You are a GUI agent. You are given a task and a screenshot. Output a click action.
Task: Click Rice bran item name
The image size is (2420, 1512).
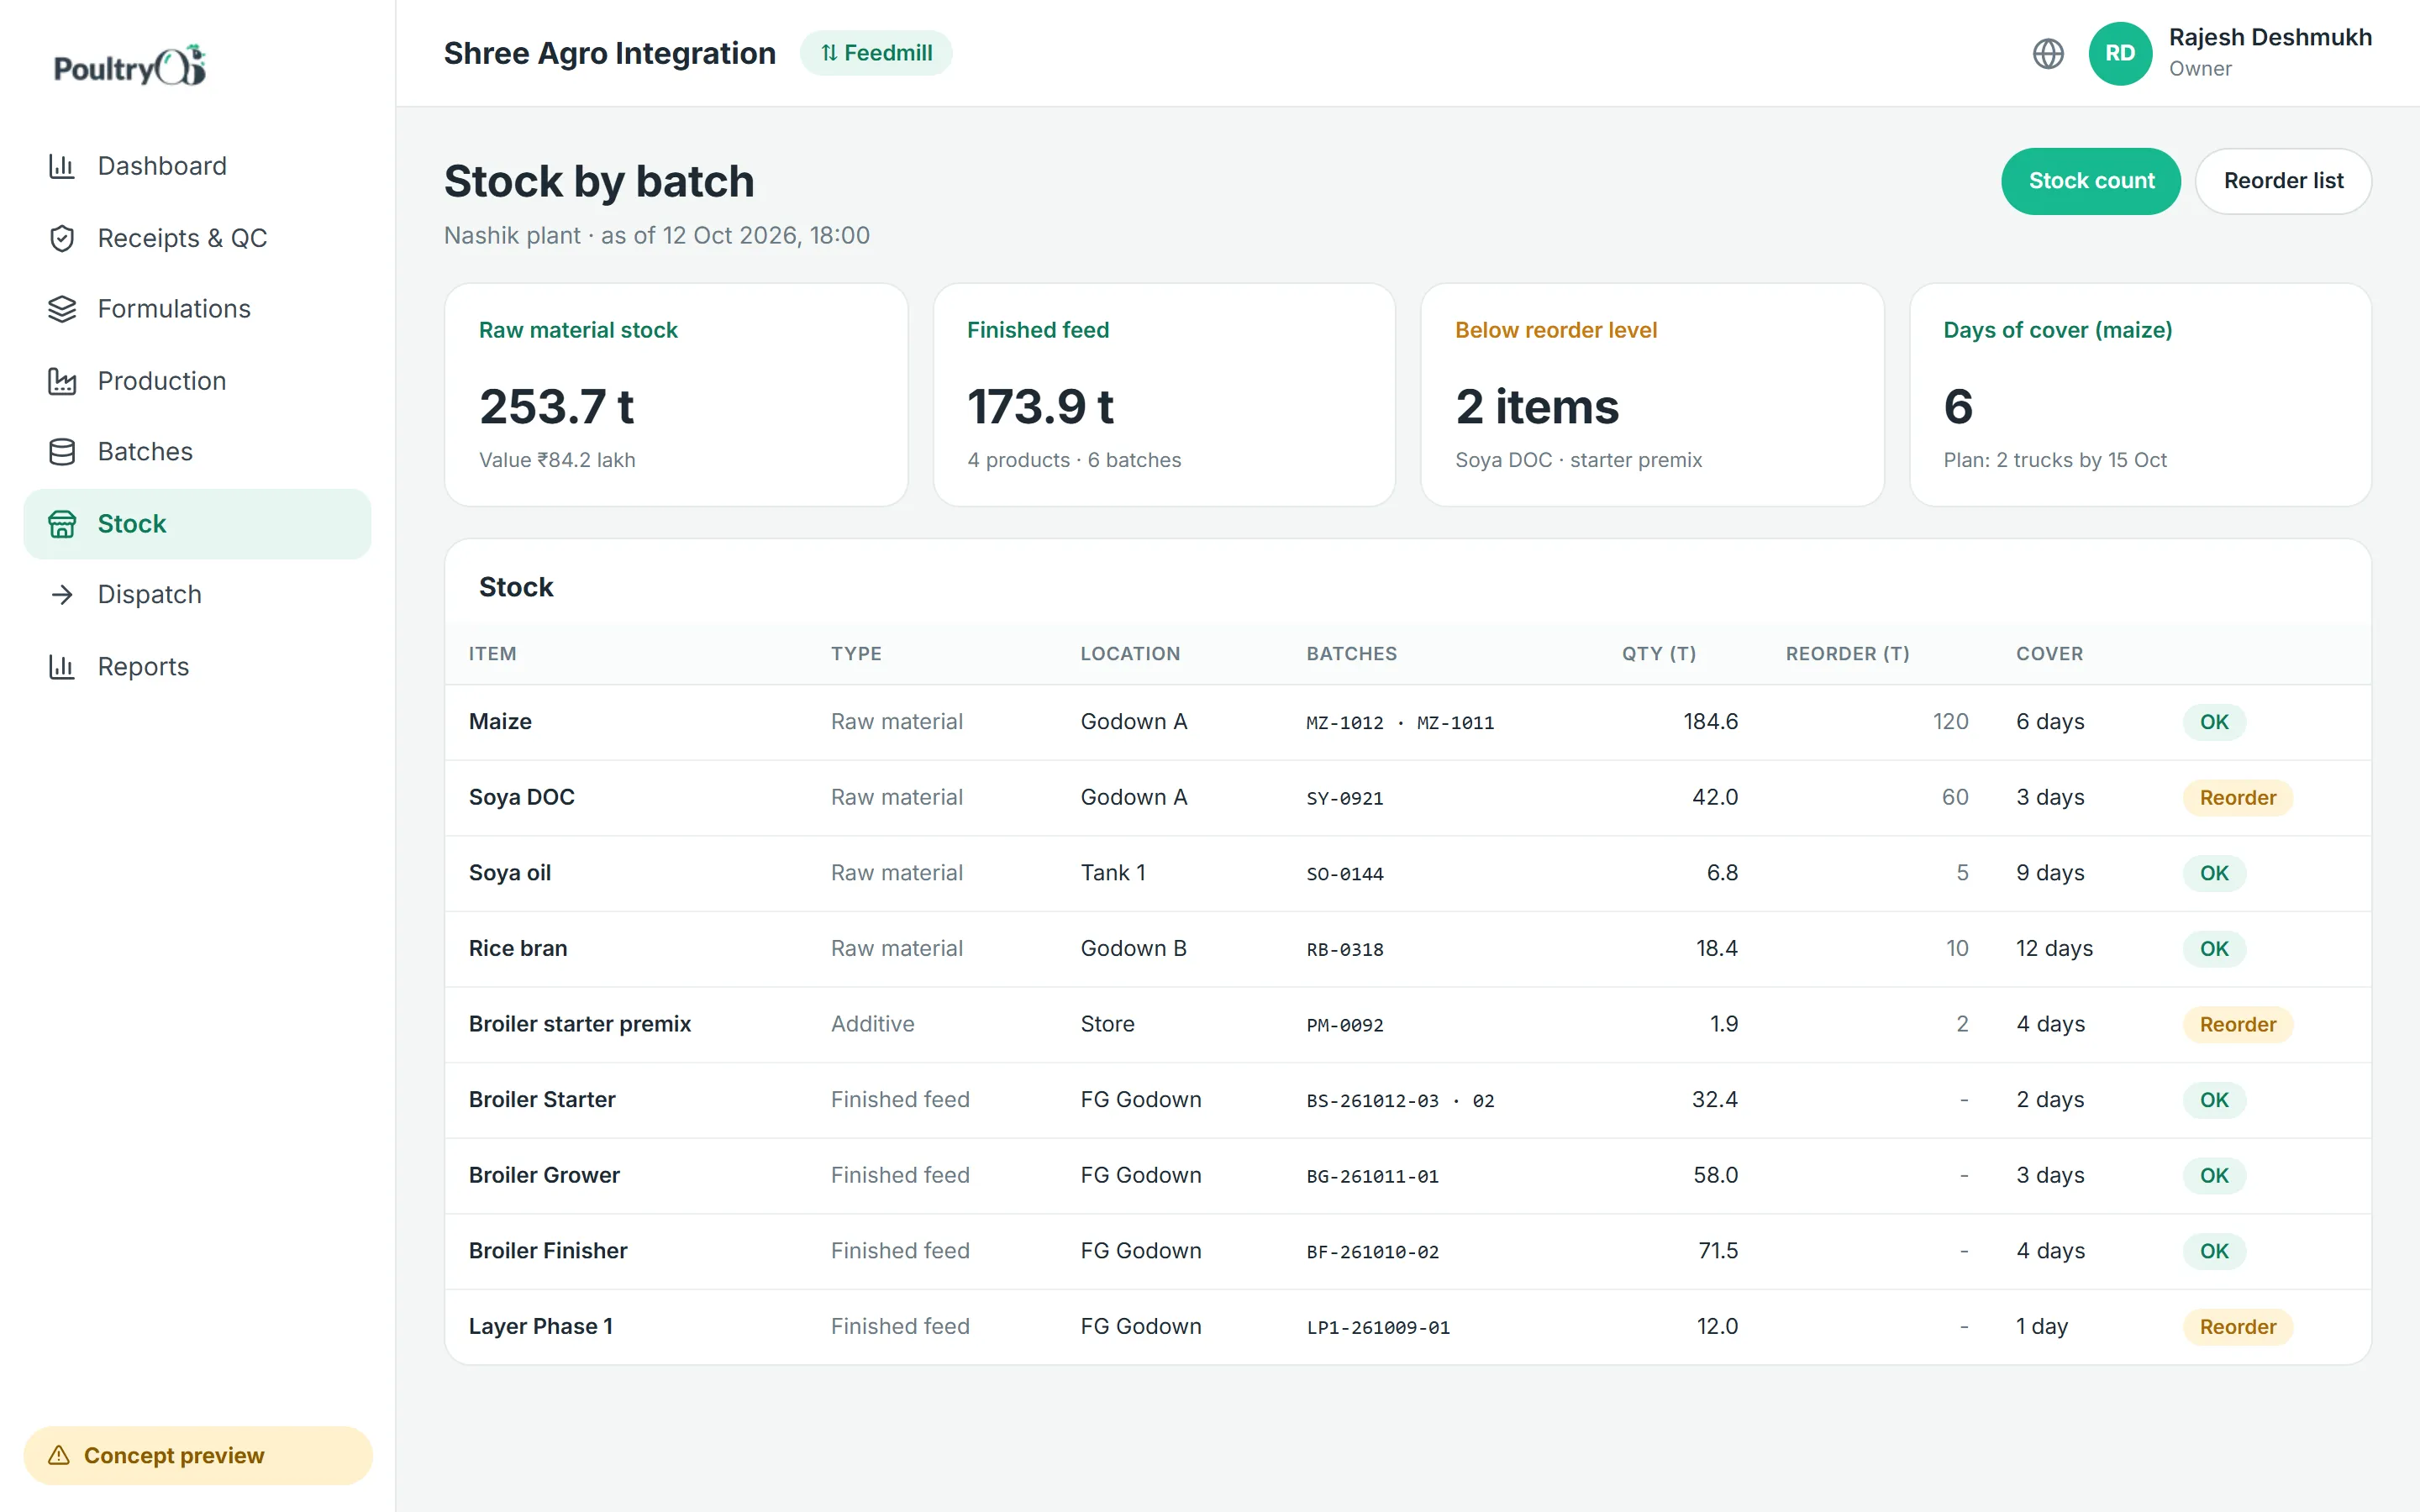pyautogui.click(x=517, y=949)
